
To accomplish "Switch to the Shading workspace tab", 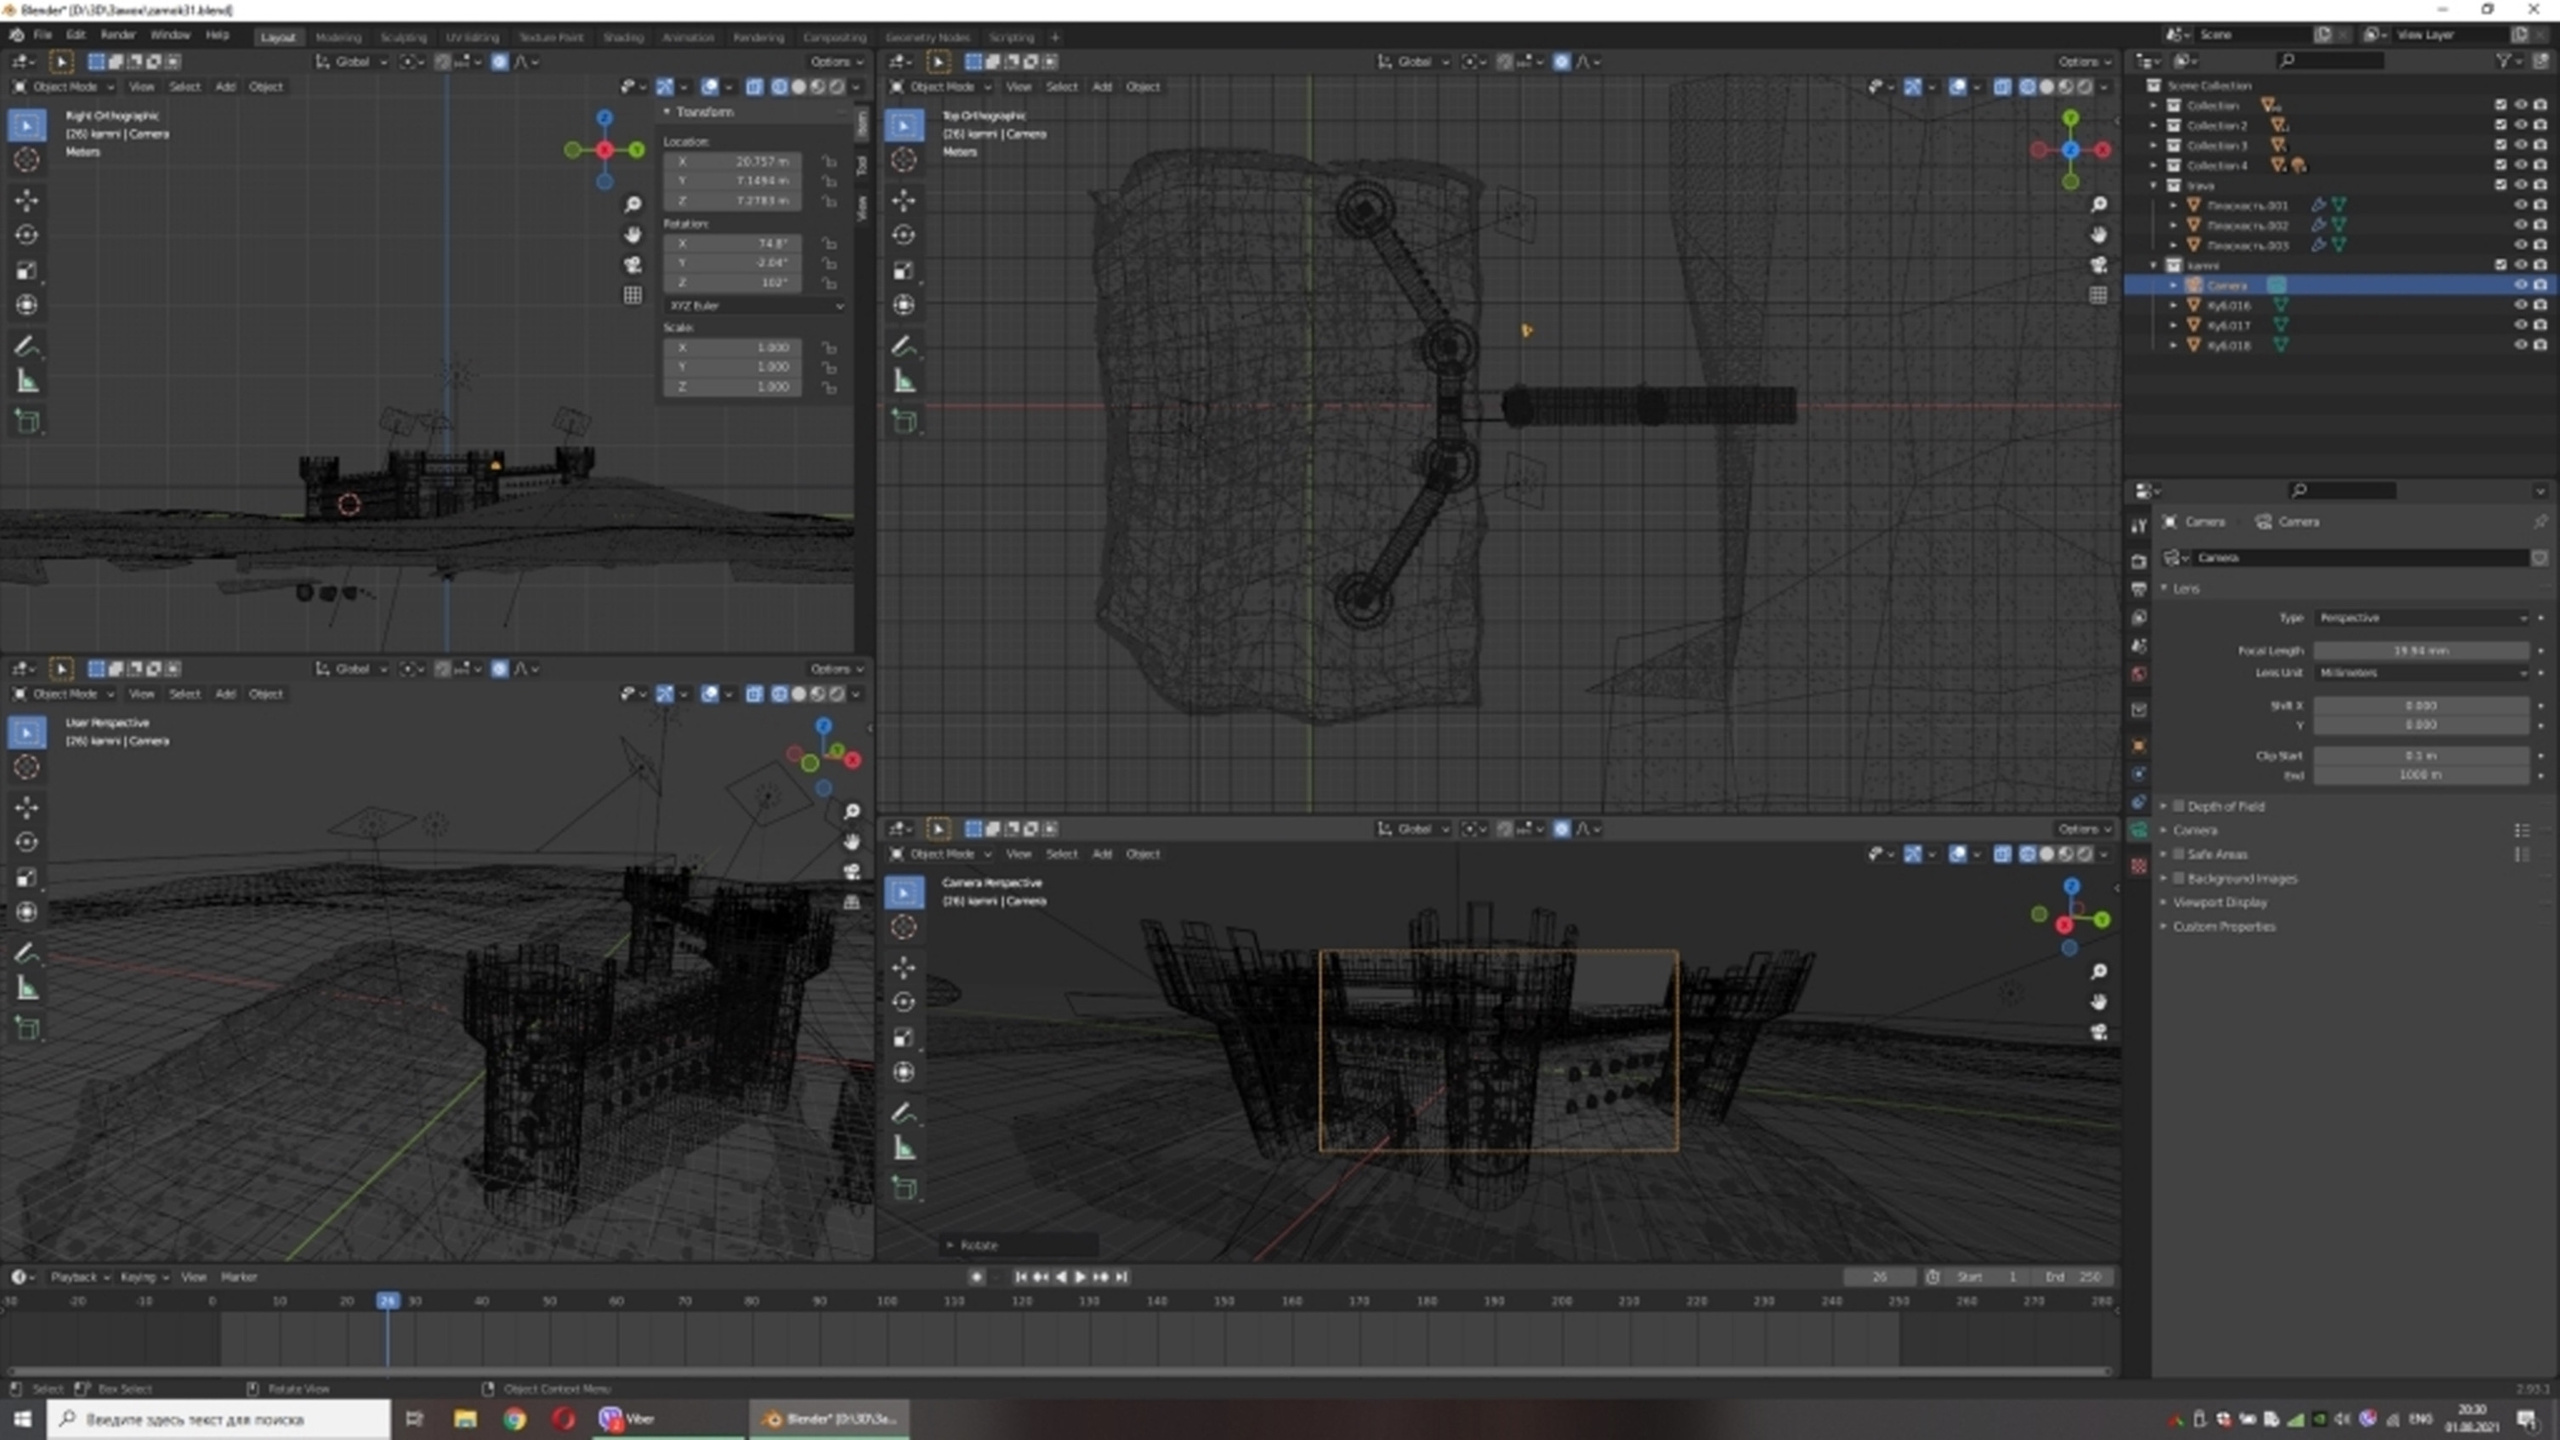I will click(623, 37).
